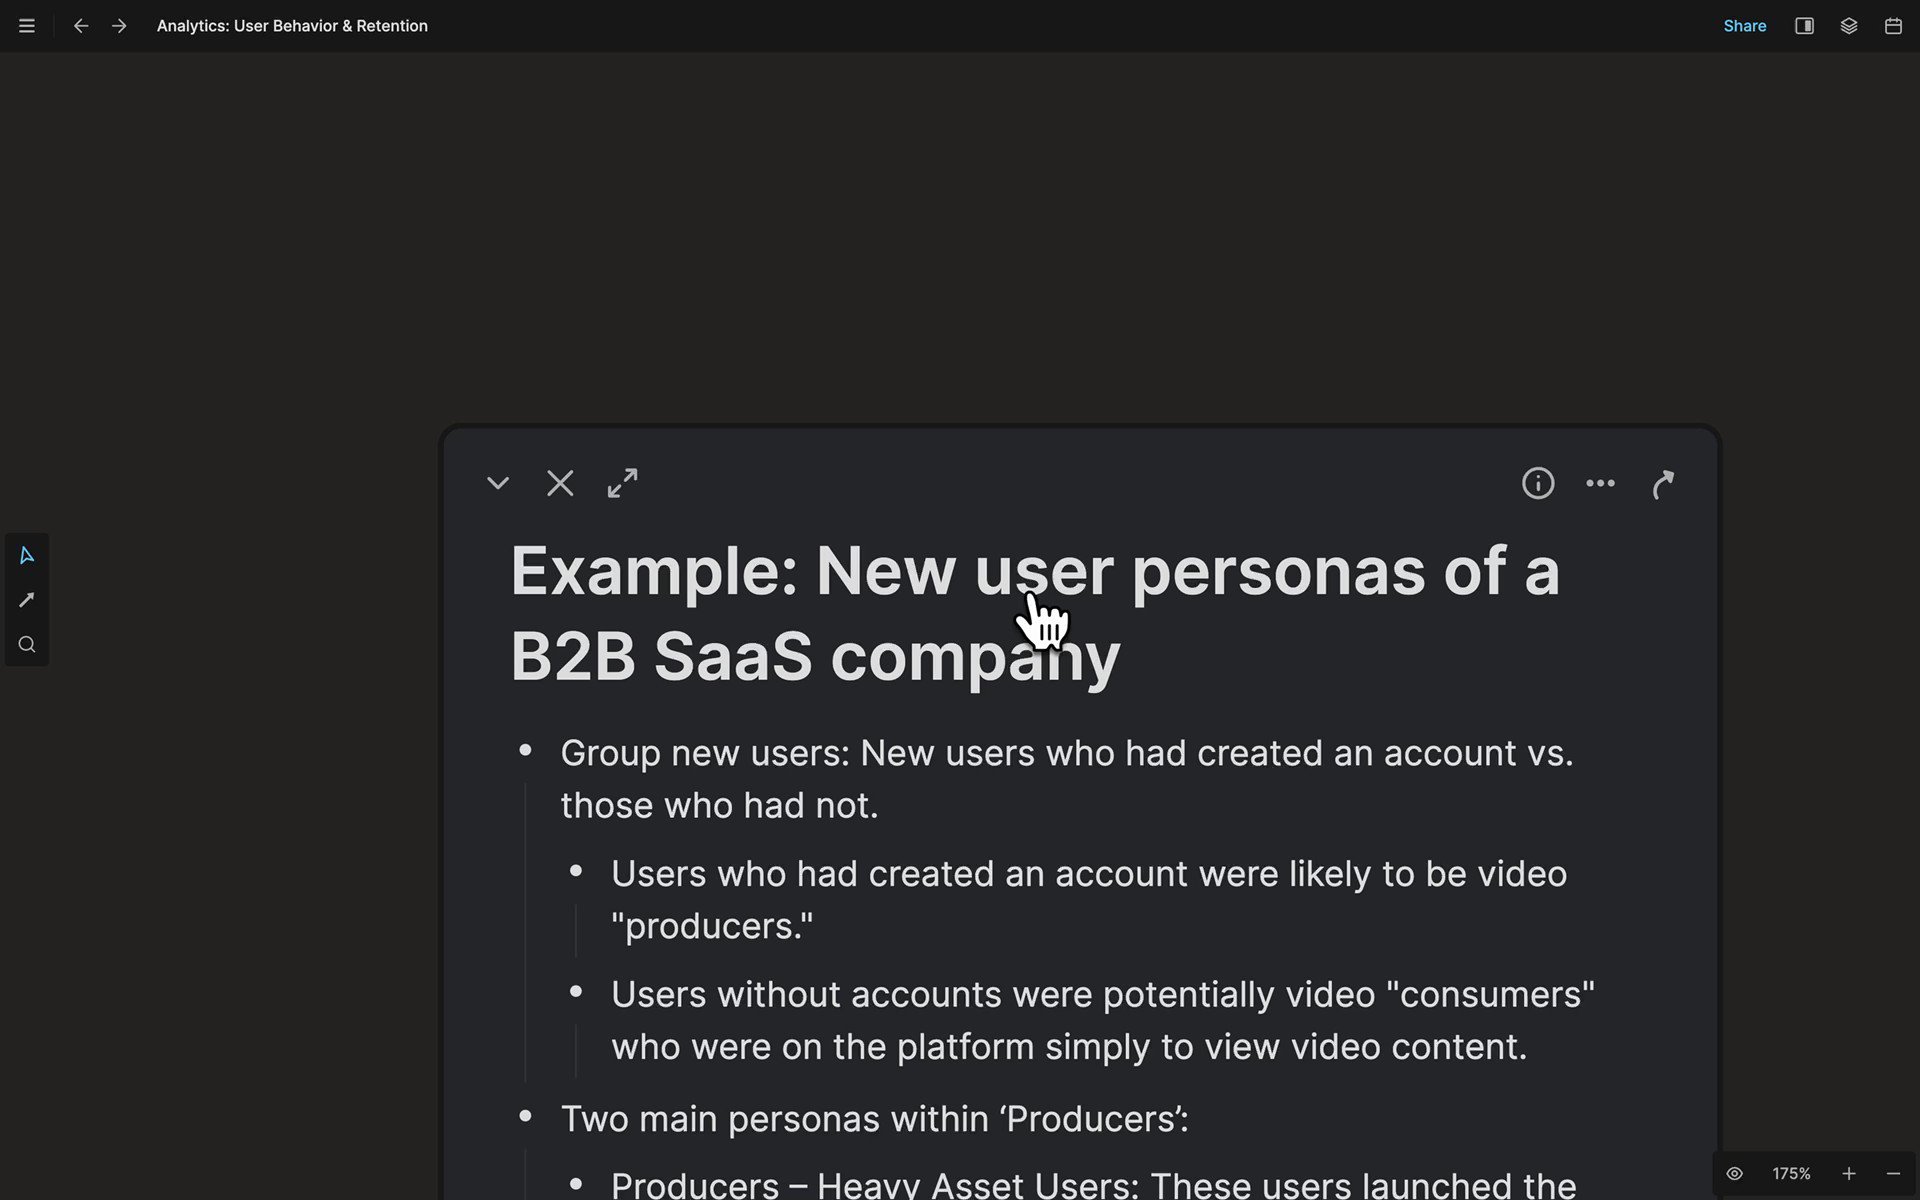Go back with the left arrow
1920x1200 pixels.
click(81, 26)
